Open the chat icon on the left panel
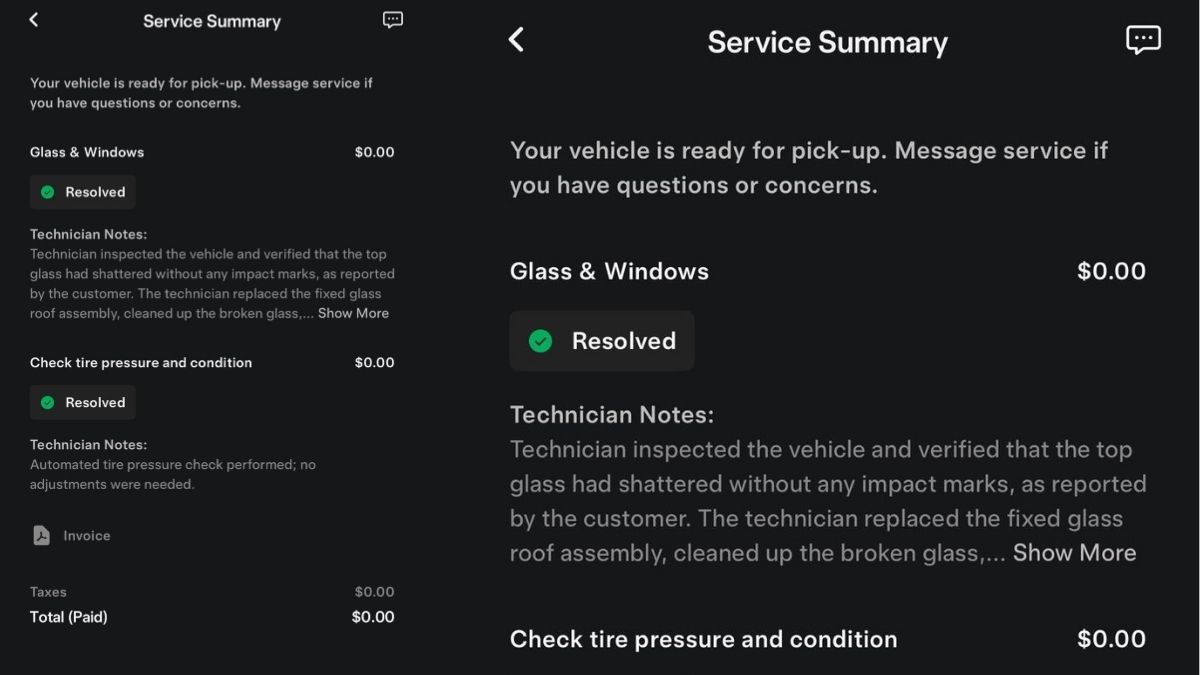Viewport: 1200px width, 675px height. (392, 19)
